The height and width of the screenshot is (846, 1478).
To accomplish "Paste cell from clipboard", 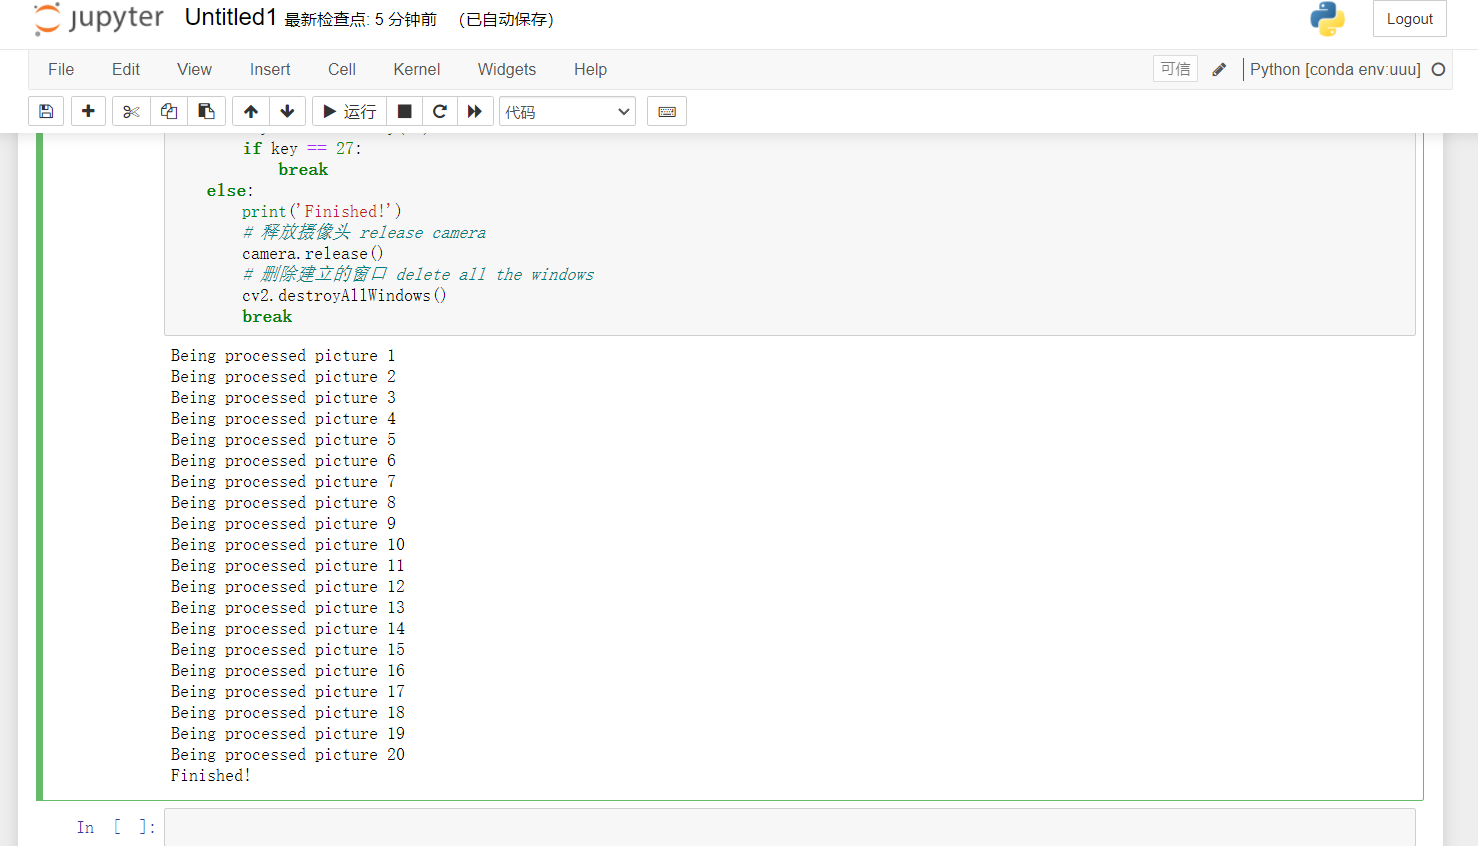I will (x=206, y=111).
